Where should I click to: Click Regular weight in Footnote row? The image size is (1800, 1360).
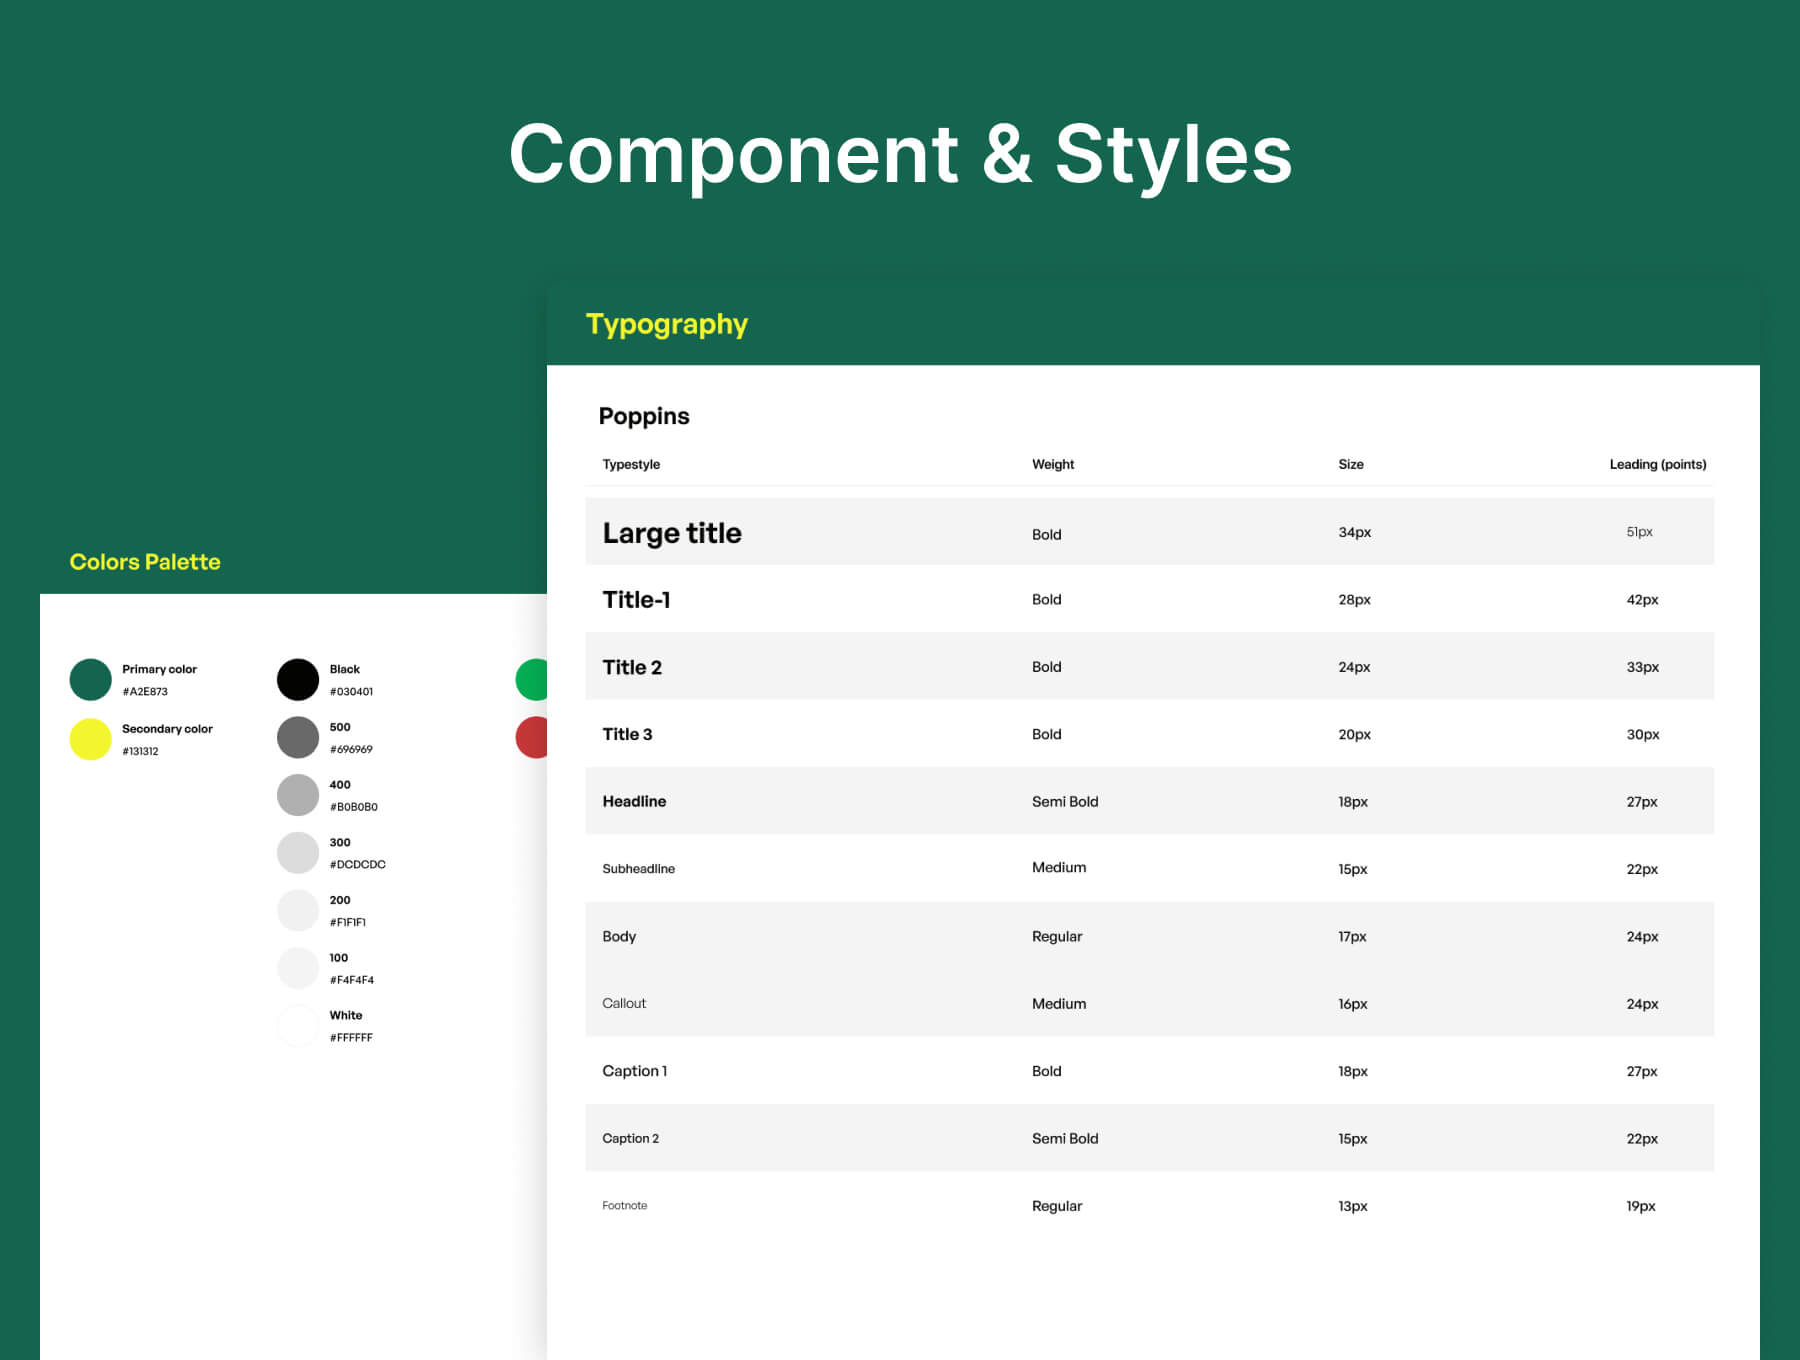coord(1057,1207)
